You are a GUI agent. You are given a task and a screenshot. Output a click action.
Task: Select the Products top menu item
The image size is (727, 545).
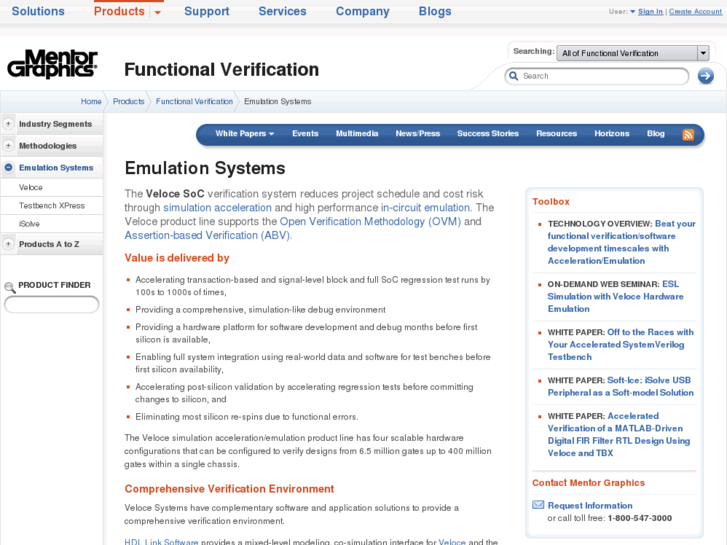(x=119, y=11)
